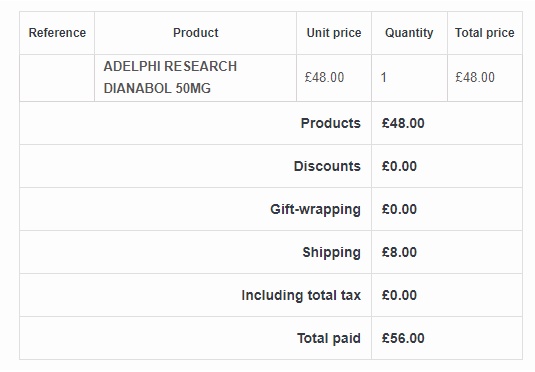Click the Gift-wrapping £0.00 amount
Screen dimensions: 535x372
[x=399, y=209]
